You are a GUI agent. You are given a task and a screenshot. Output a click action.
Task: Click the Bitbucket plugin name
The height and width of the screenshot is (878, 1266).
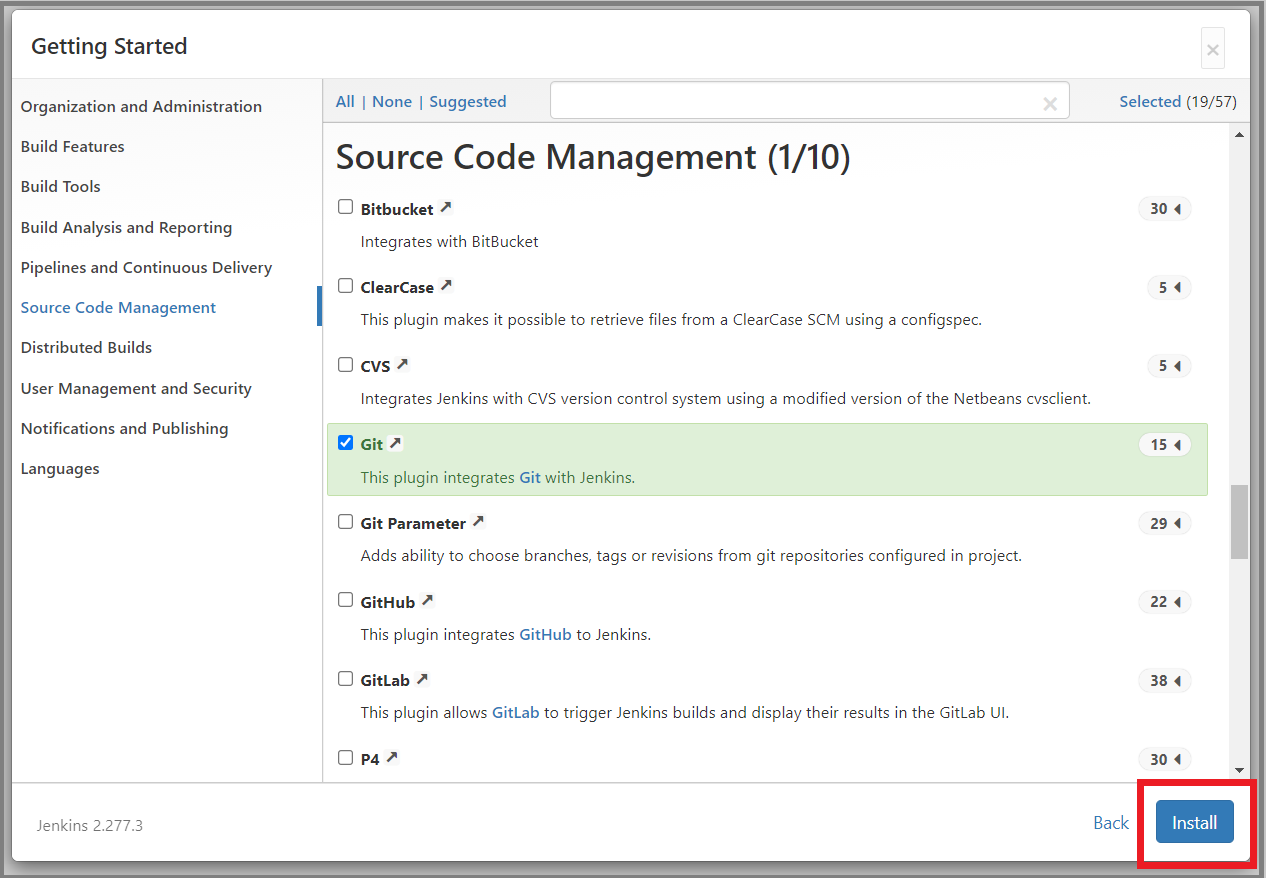[x=397, y=209]
